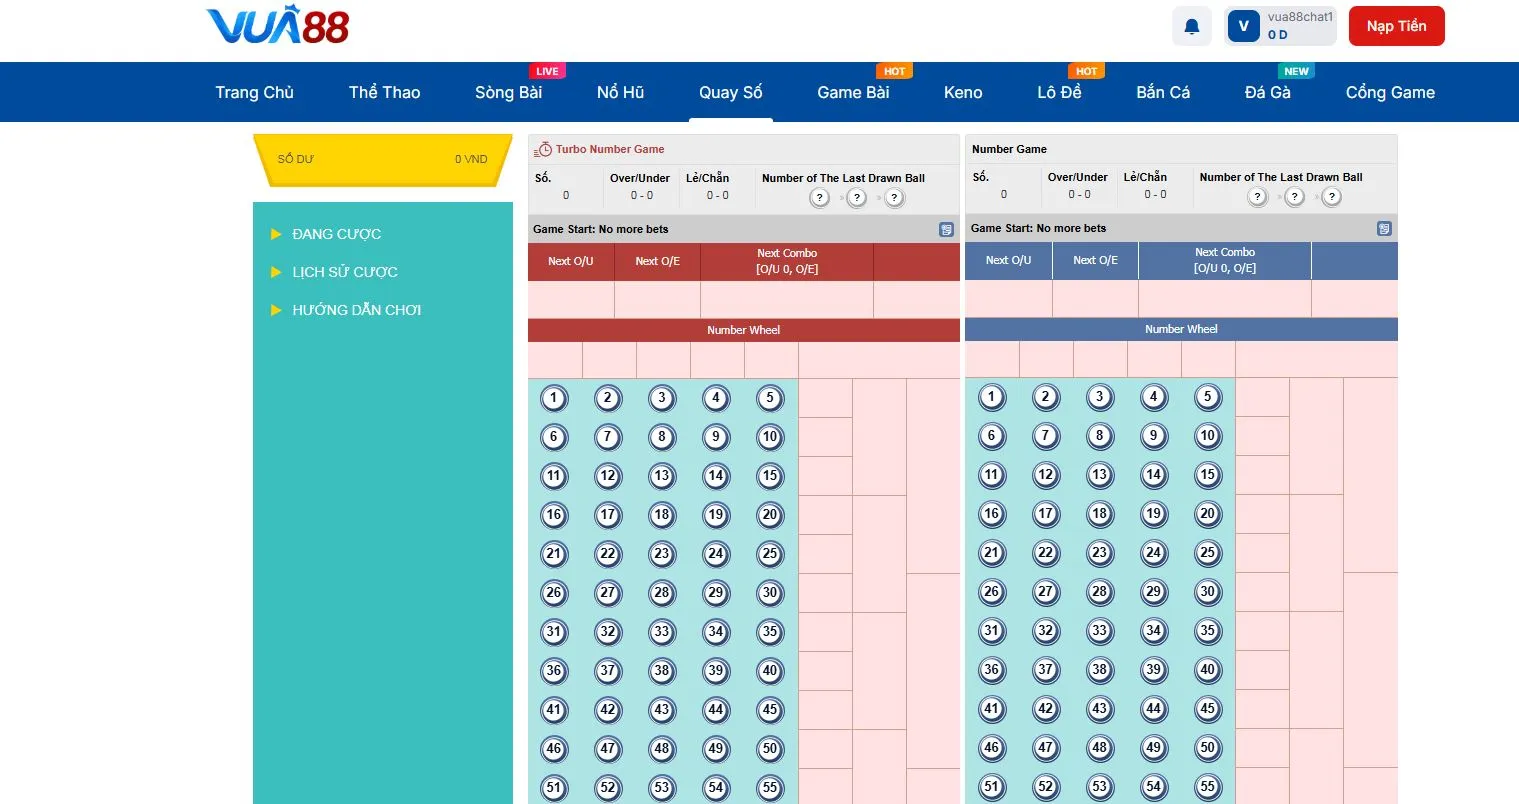Image resolution: width=1519 pixels, height=804 pixels.
Task: Open the Keno menu
Action: tap(963, 92)
